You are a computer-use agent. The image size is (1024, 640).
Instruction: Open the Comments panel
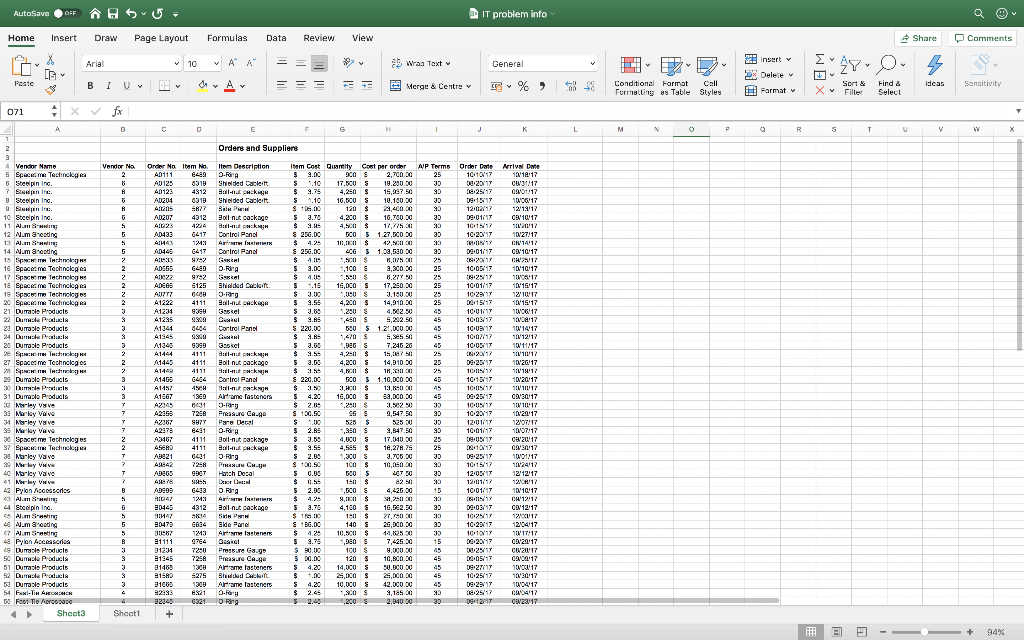coord(981,37)
